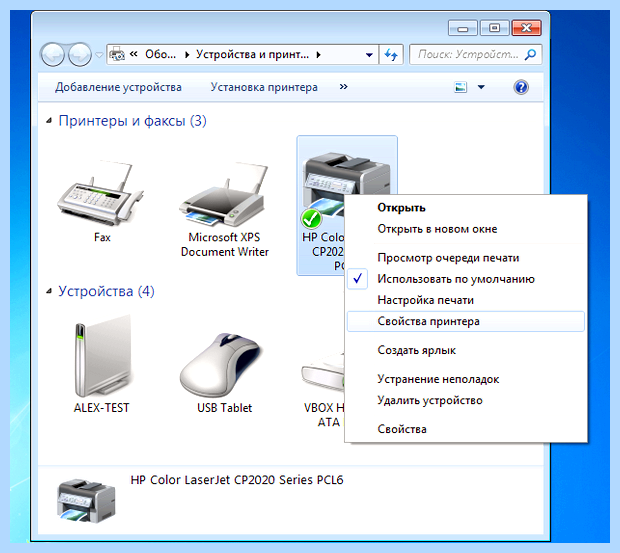Select the ALEX-TEST computer device
The image size is (620, 553).
(102, 356)
